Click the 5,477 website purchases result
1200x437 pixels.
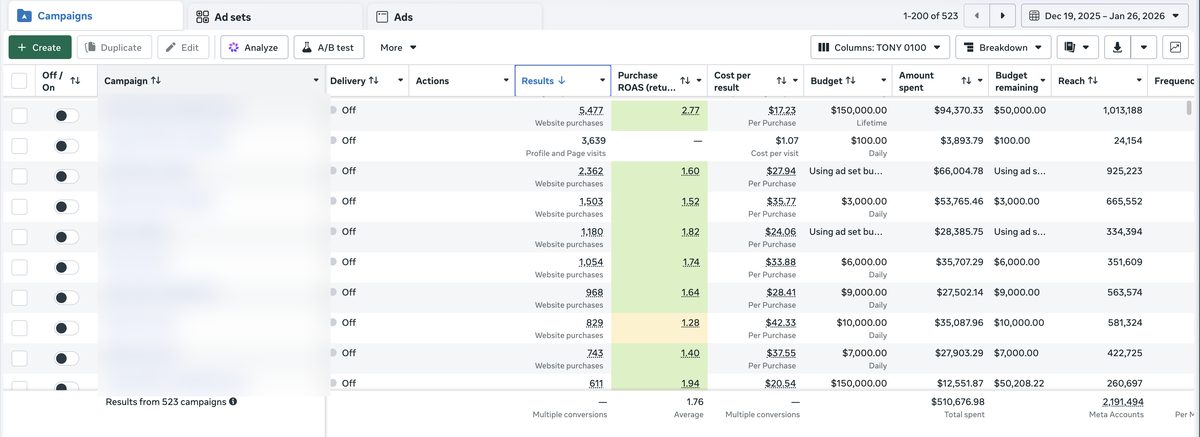pyautogui.click(x=591, y=110)
